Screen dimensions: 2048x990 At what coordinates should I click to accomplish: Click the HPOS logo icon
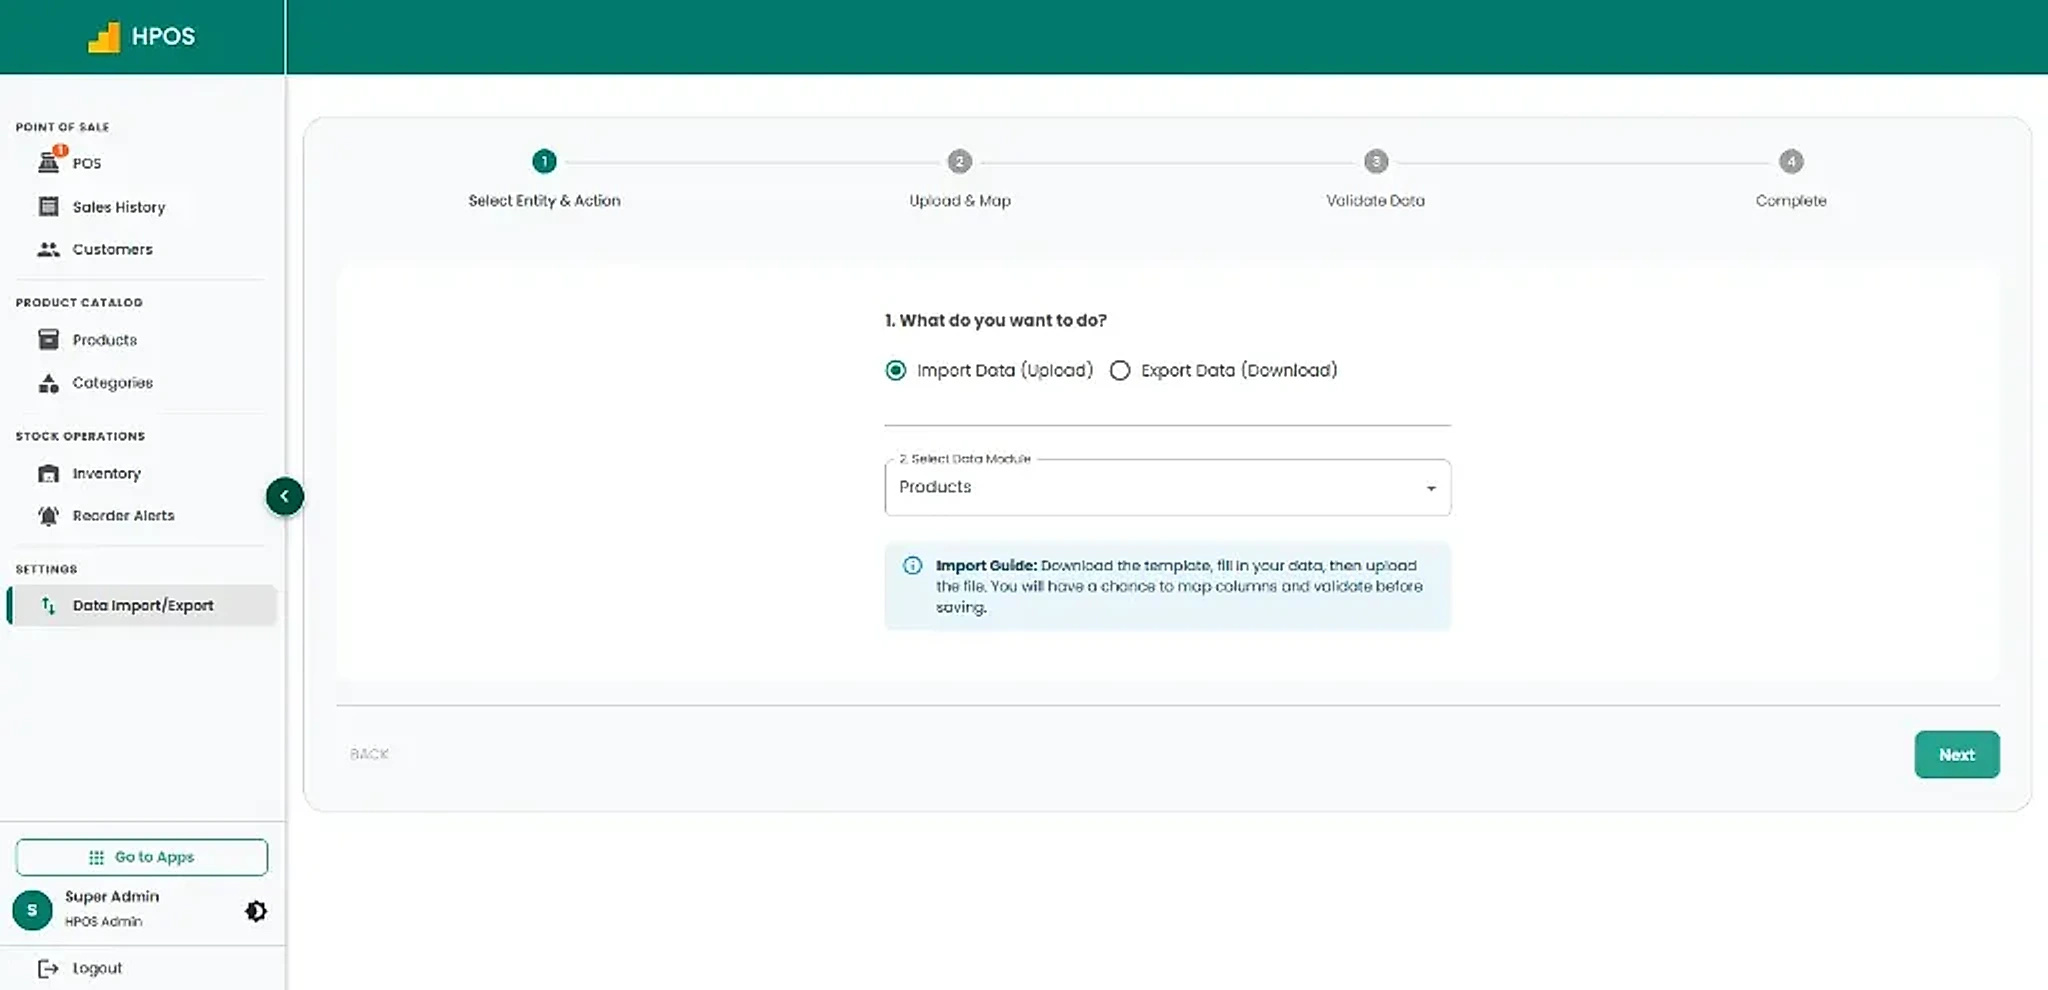104,37
